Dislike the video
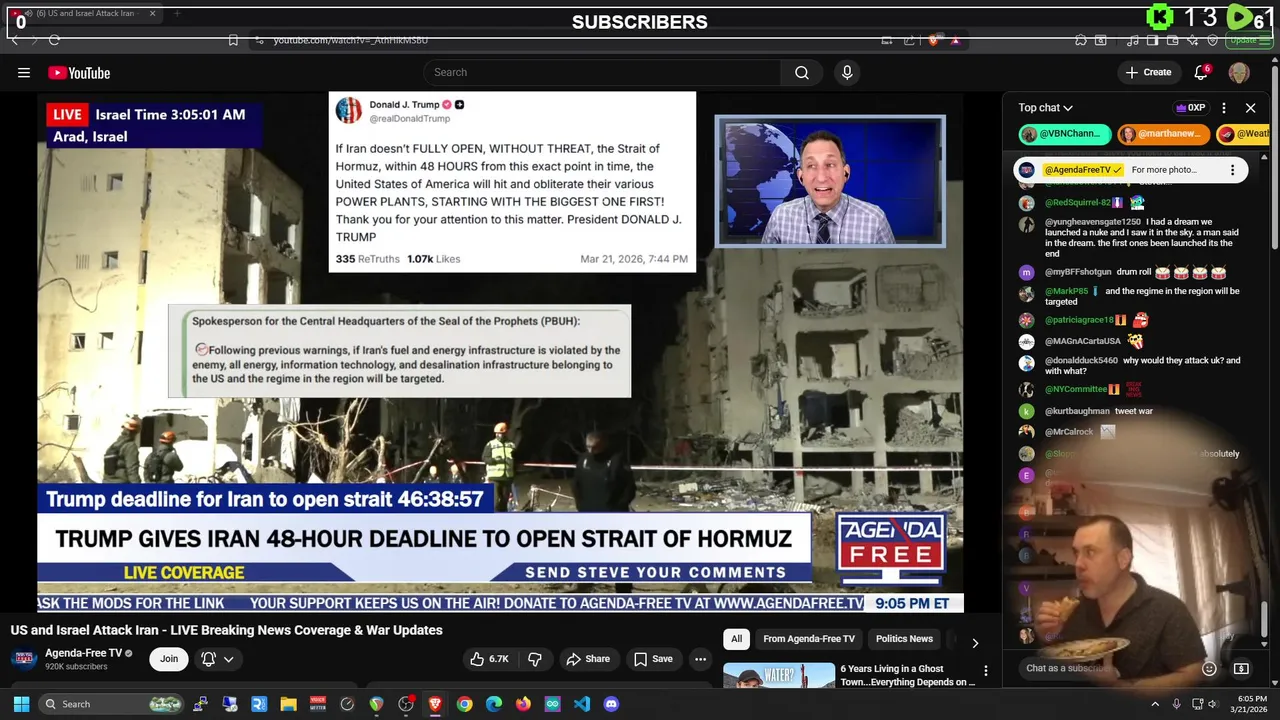This screenshot has height=720, width=1280. coord(535,659)
